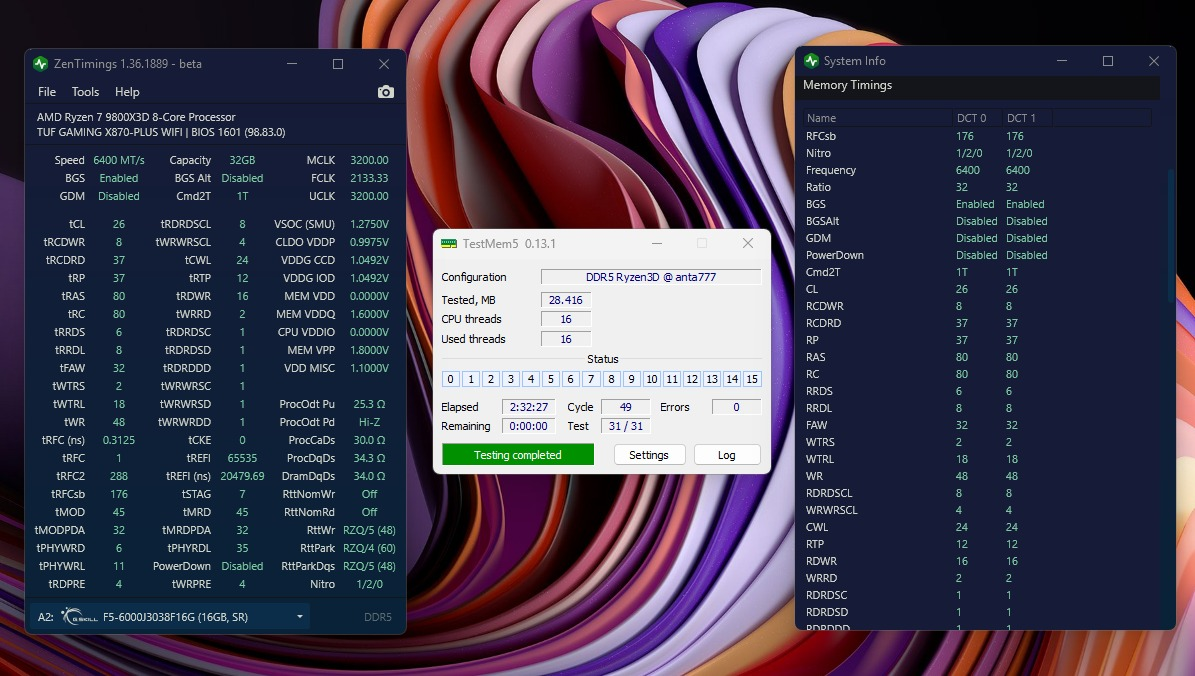The width and height of the screenshot is (1195, 676).
Task: Click the TUF GAMING X870-PLUS WIFI BIOS text
Action: point(161,133)
